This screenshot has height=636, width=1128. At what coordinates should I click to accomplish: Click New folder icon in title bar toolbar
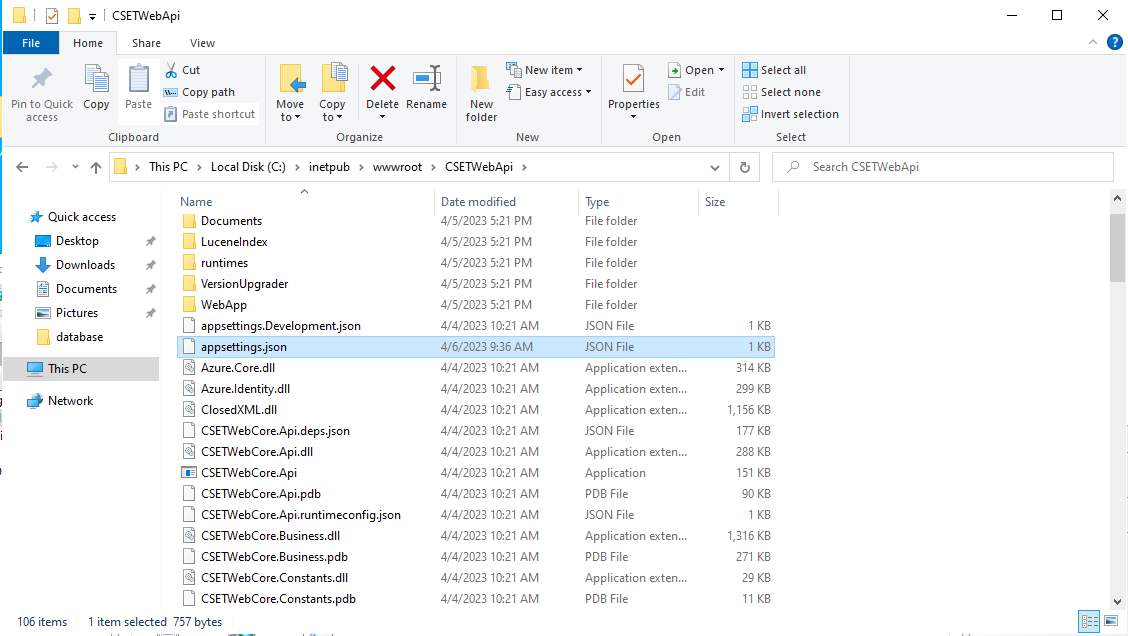[x=73, y=15]
